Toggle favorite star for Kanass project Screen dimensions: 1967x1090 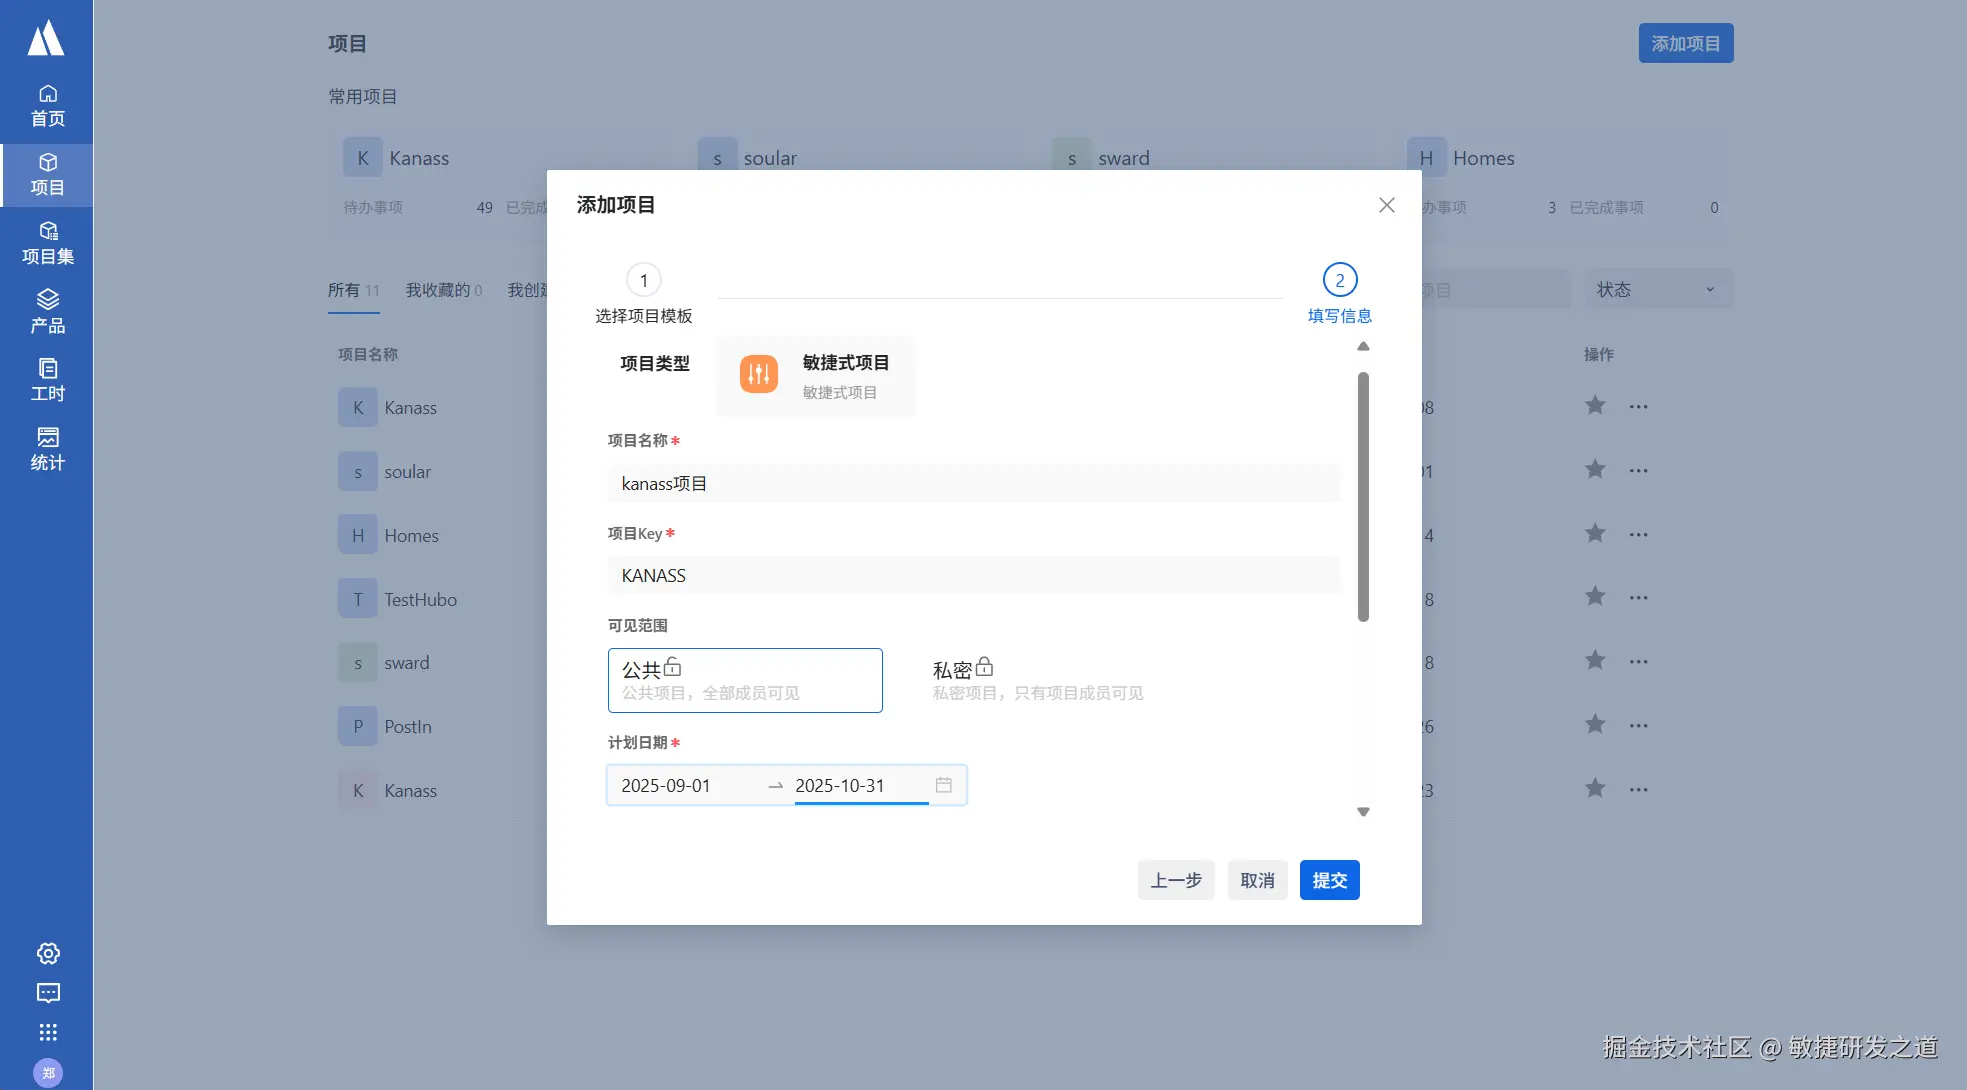click(x=1595, y=406)
